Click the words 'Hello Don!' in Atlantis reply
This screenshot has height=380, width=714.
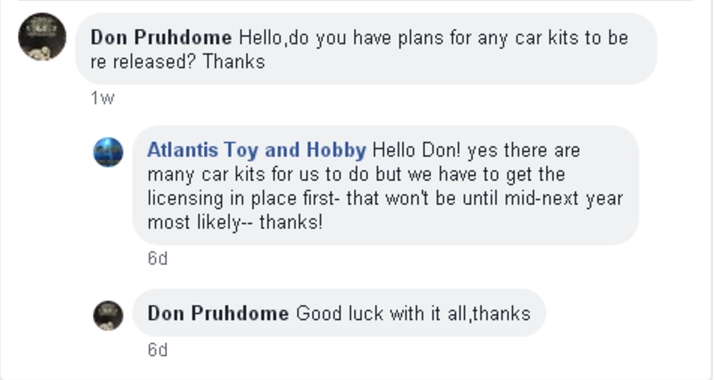tap(417, 150)
